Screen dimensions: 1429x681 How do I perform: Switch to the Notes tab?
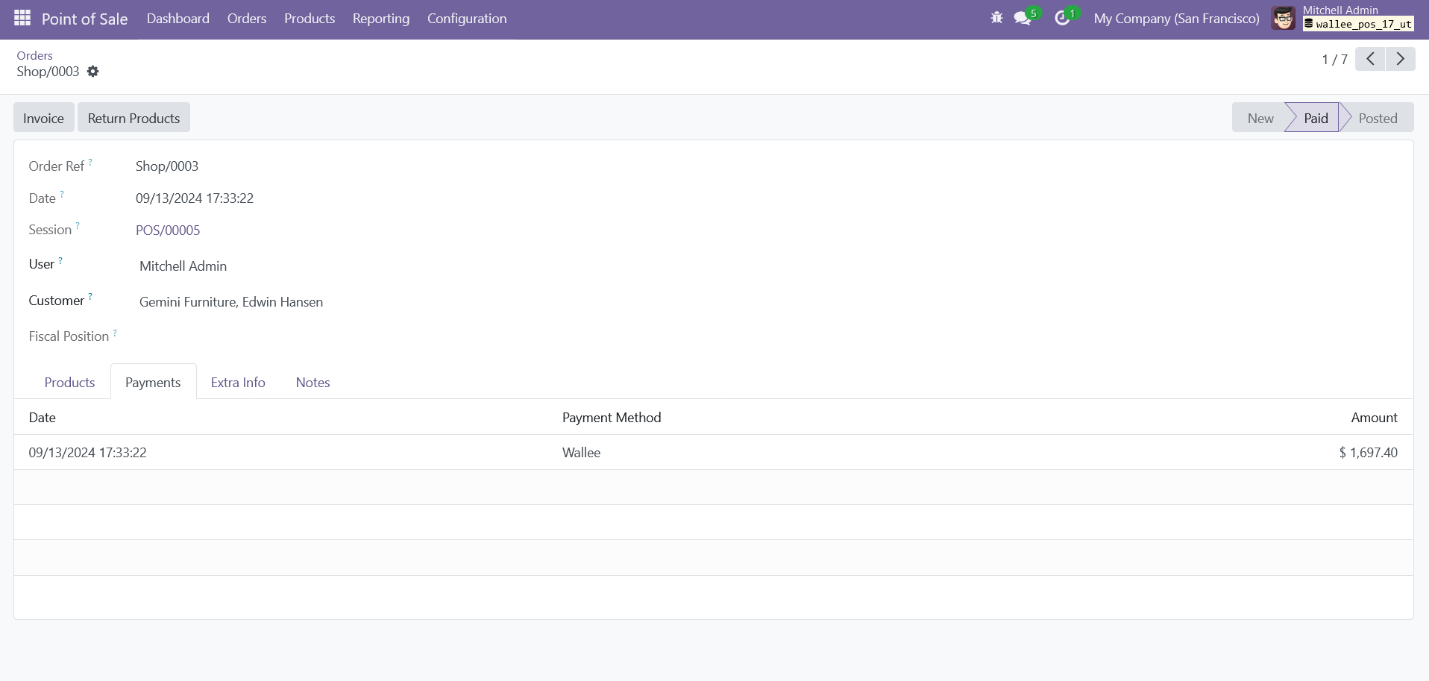313,382
